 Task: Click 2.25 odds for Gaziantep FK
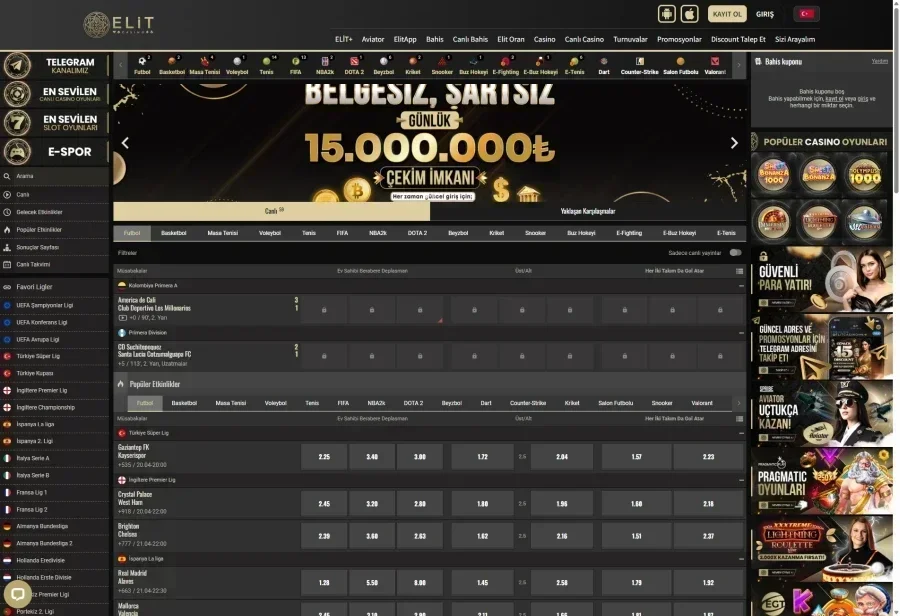pos(324,457)
